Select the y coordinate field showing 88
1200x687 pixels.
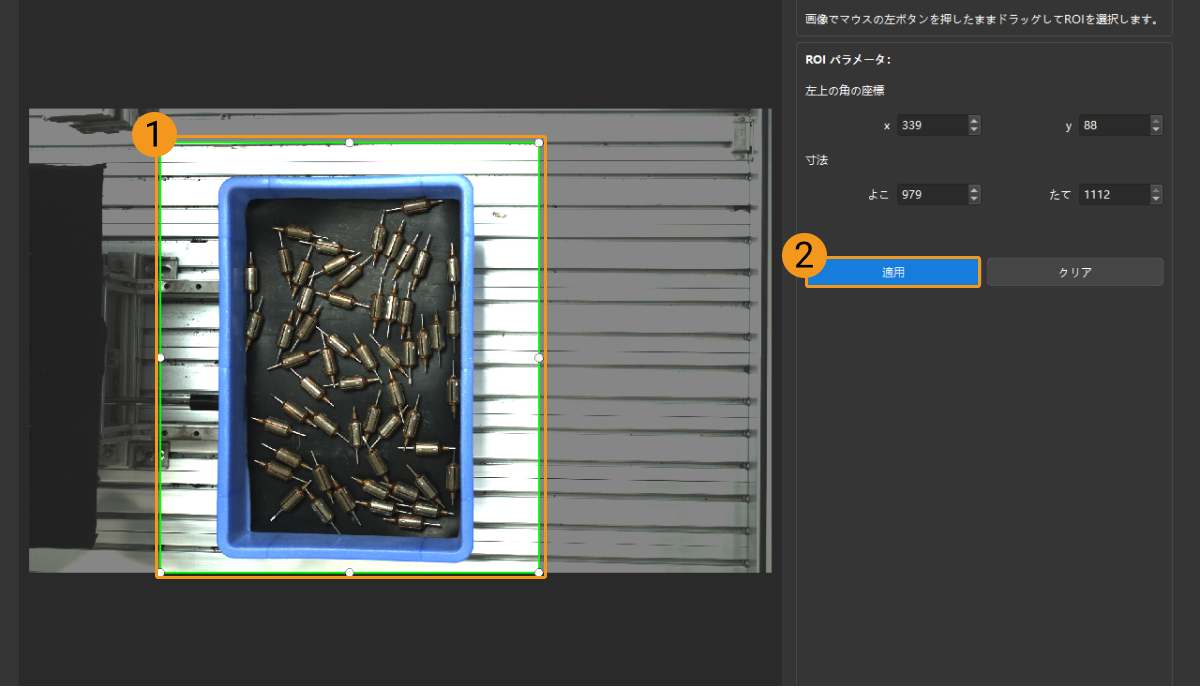tap(1112, 126)
